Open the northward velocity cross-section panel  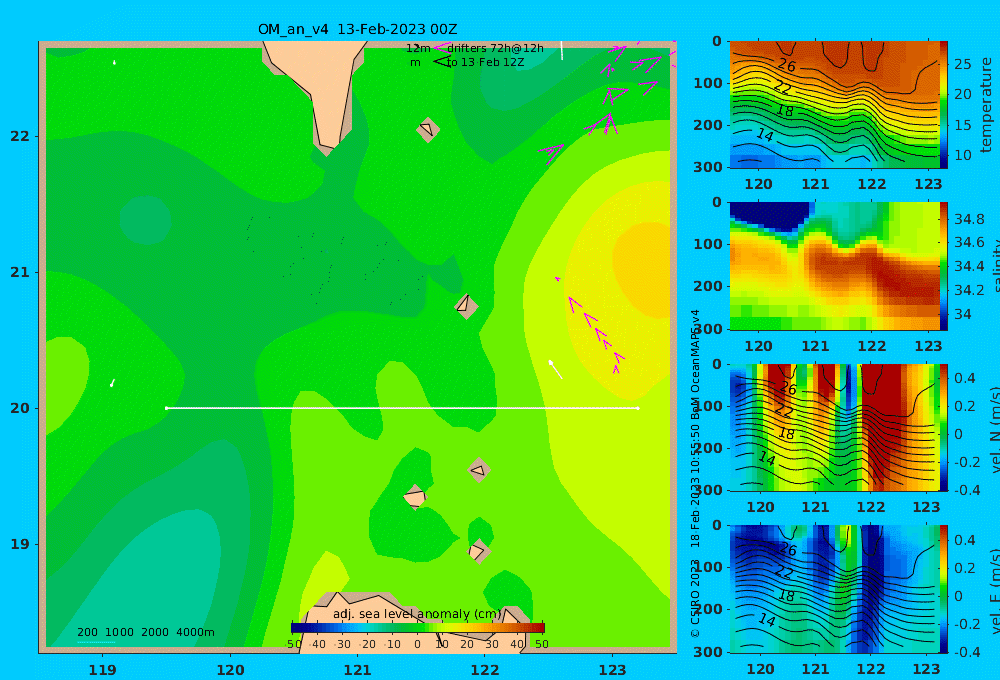[x=834, y=427]
